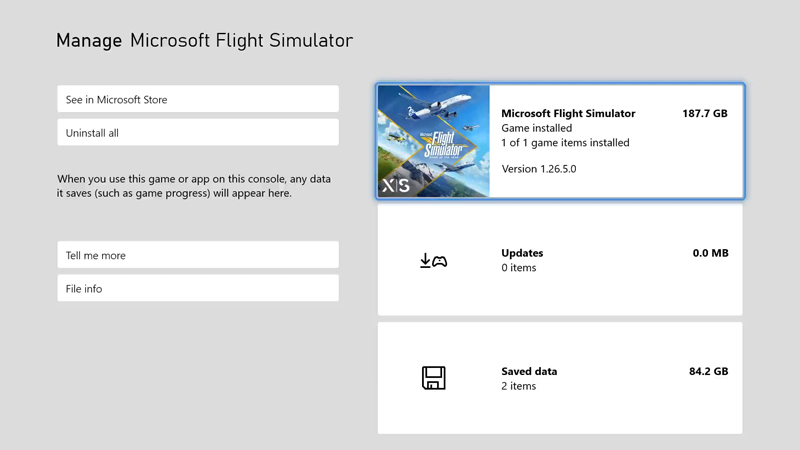800x450 pixels.
Task: Choose Uninstall all
Action: [198, 133]
